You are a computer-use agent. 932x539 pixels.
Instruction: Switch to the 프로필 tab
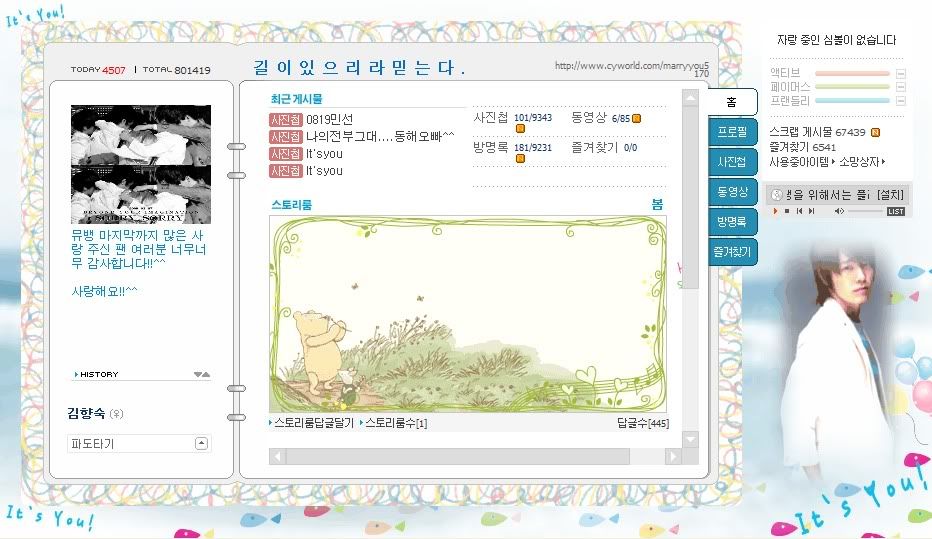(731, 131)
